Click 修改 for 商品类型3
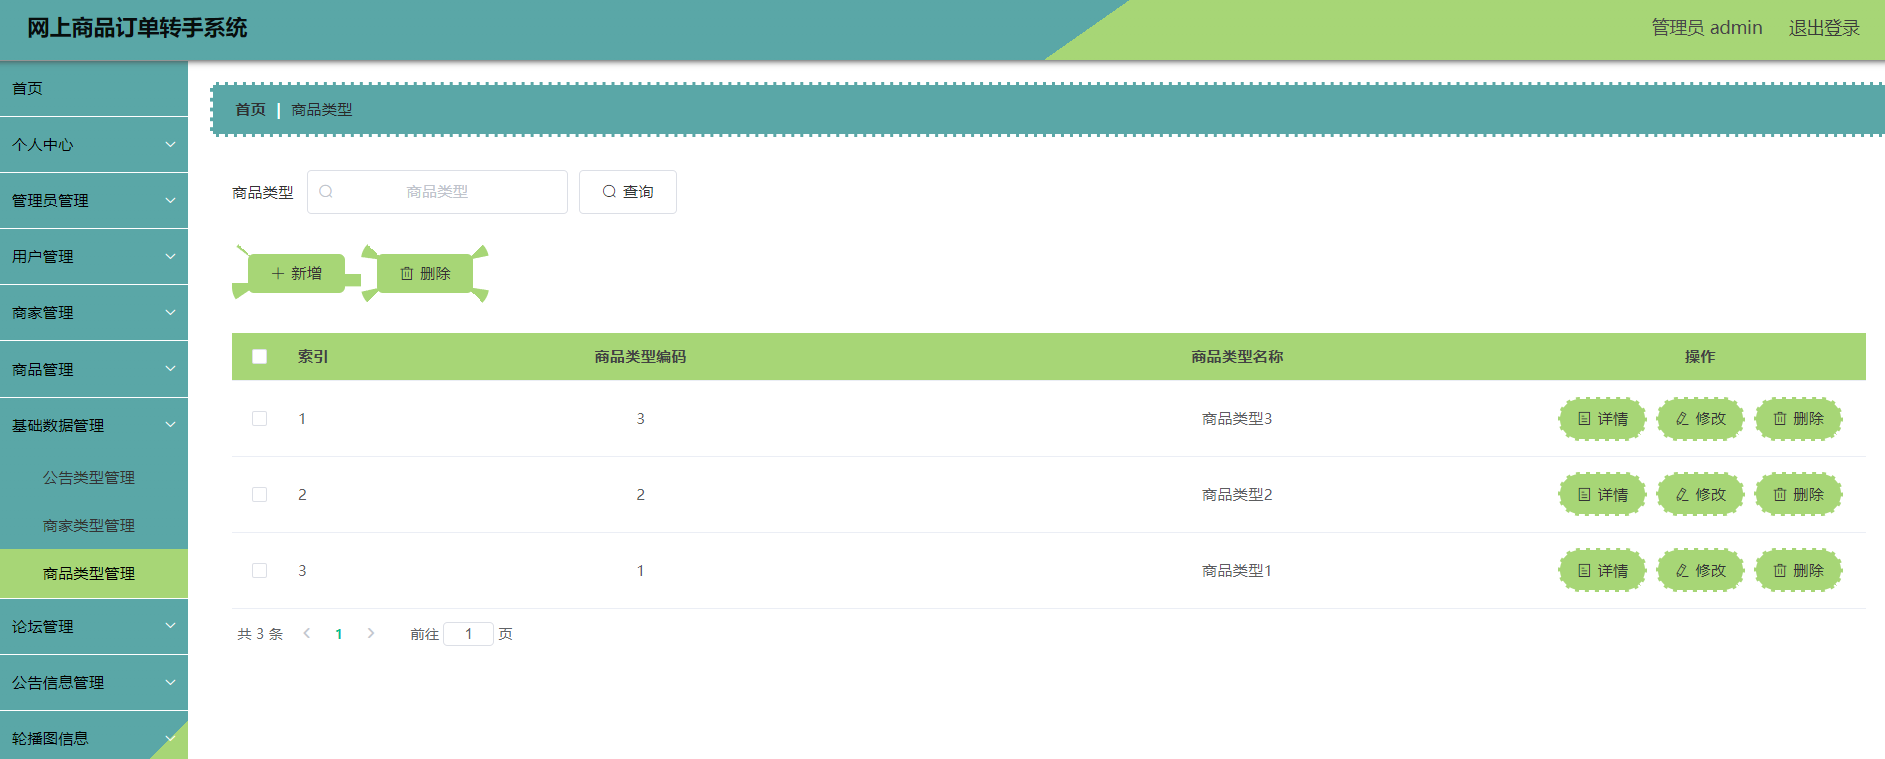 tap(1700, 419)
